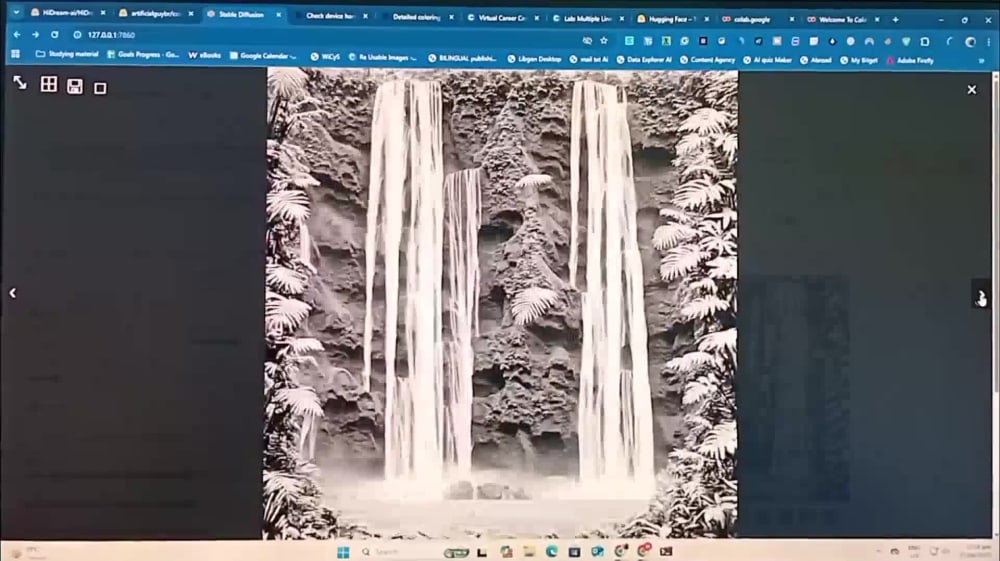Screen dimensions: 1000x561
Task: Open the Detailed coloring tab
Action: [416, 17]
